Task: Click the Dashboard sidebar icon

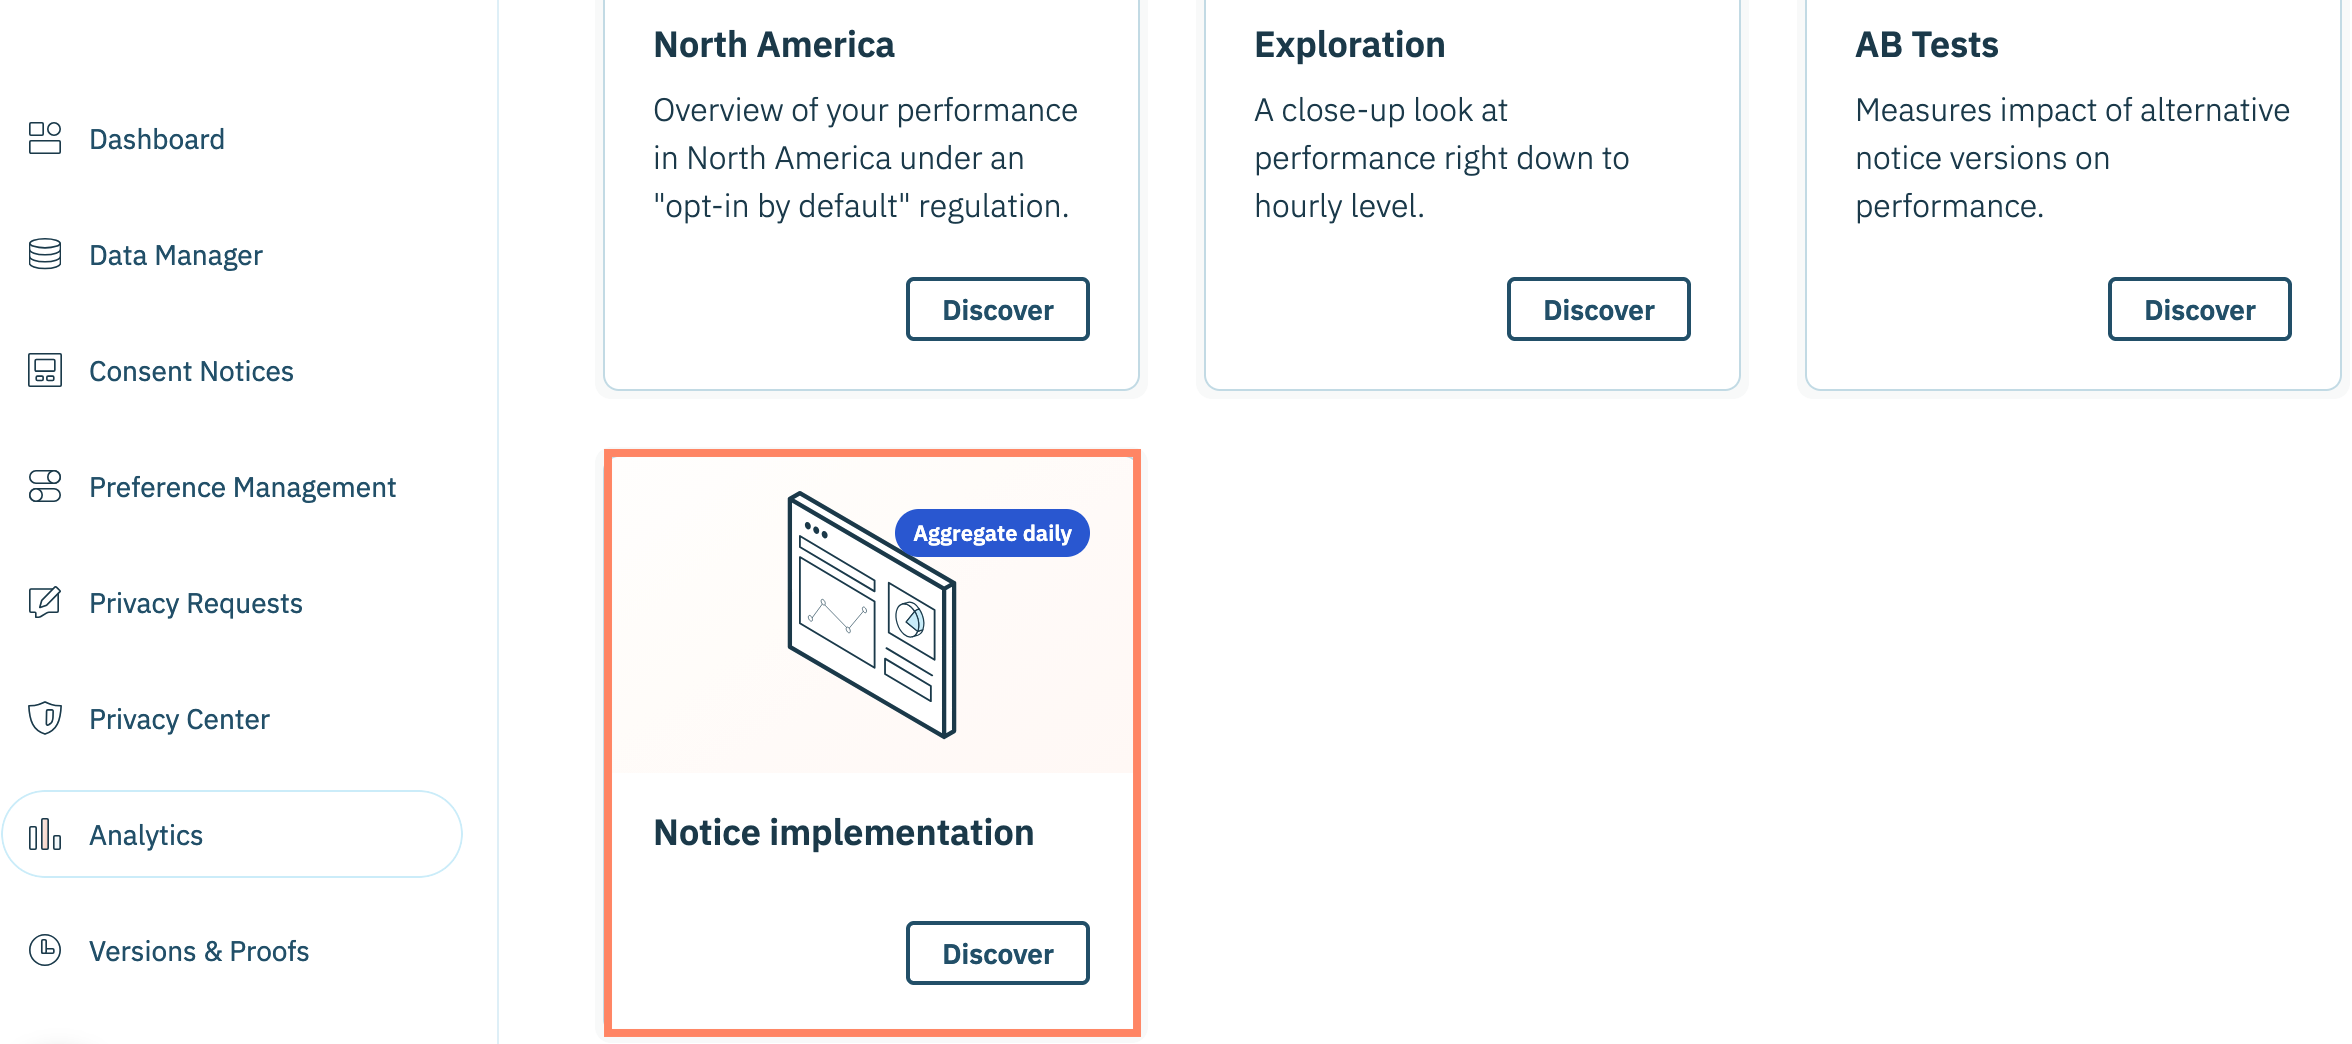Action: coord(45,138)
